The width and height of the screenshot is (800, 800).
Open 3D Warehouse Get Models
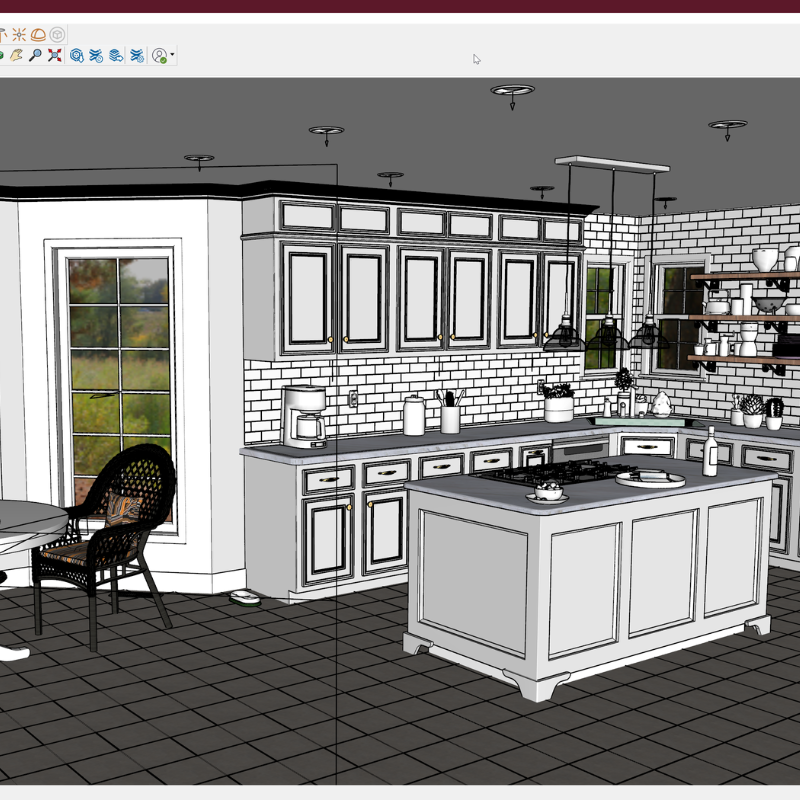76,56
